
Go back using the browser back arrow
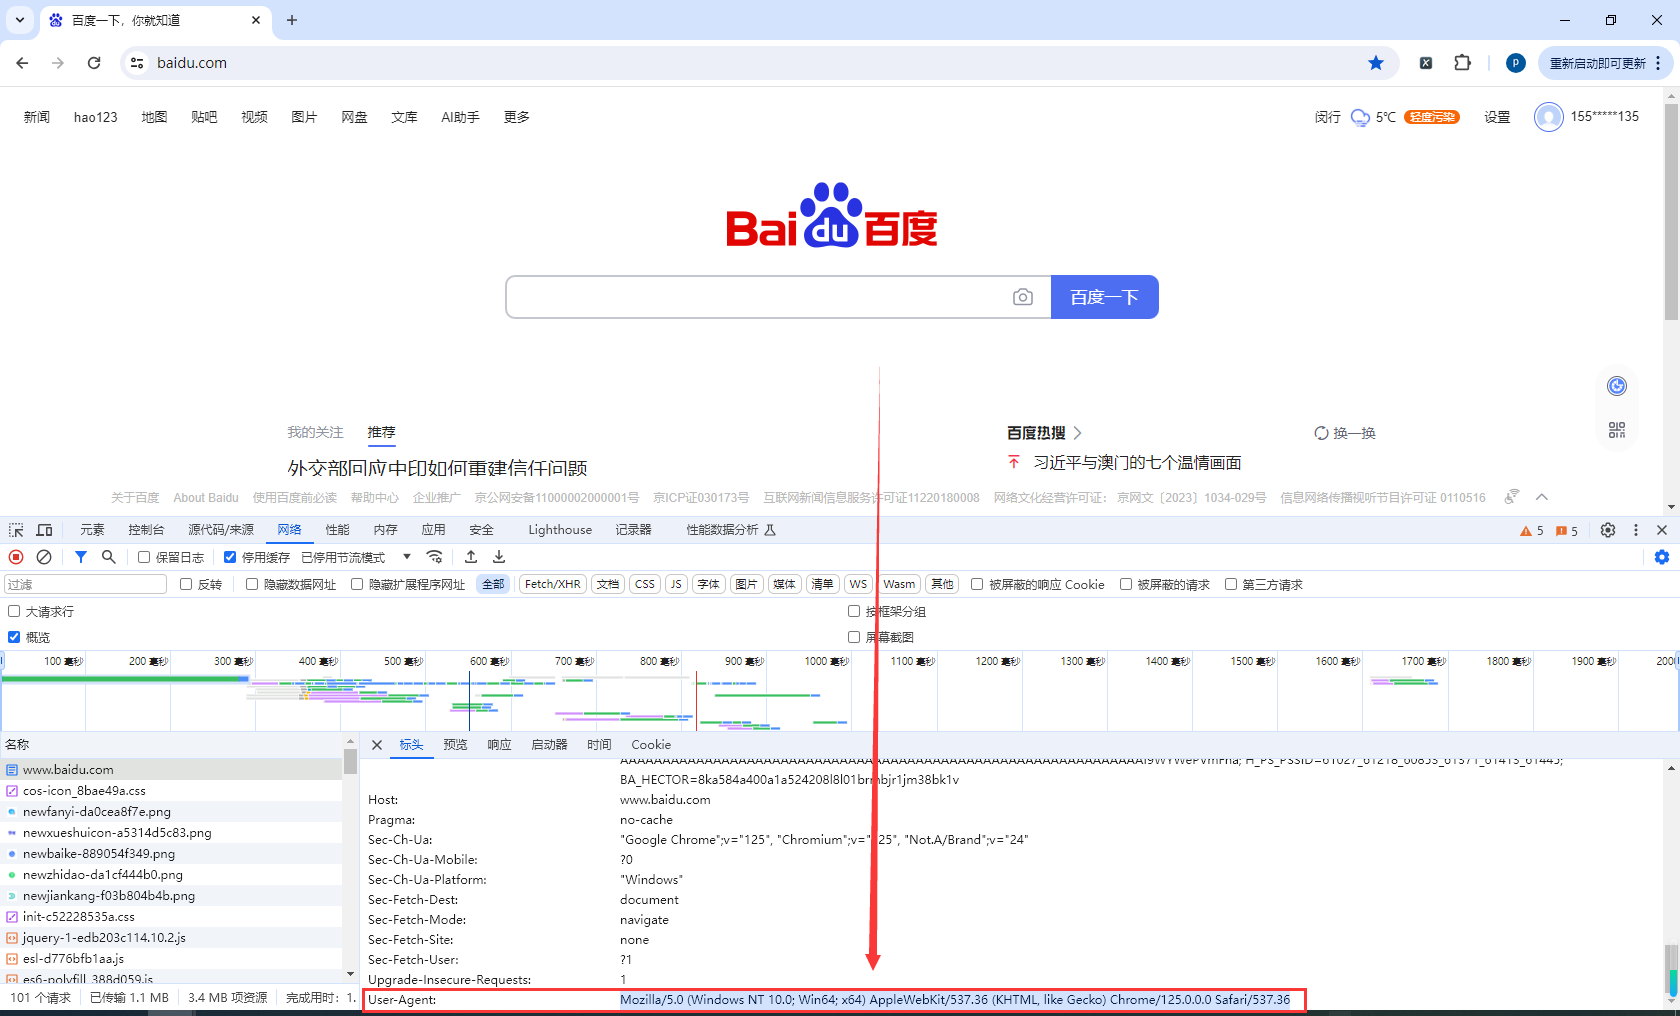pos(22,63)
